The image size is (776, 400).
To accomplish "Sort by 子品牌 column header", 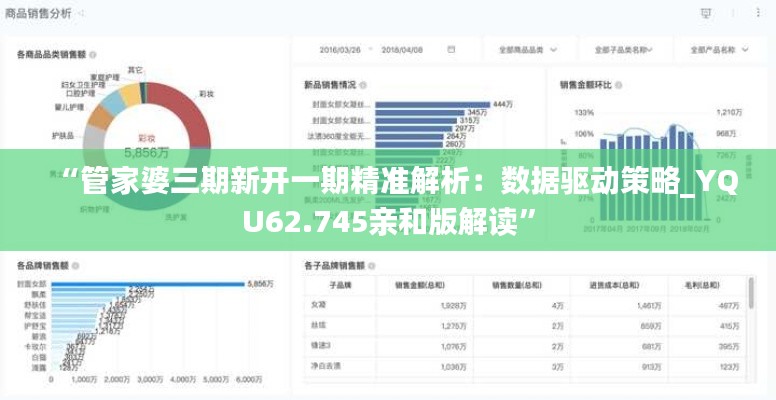I will tap(340, 285).
